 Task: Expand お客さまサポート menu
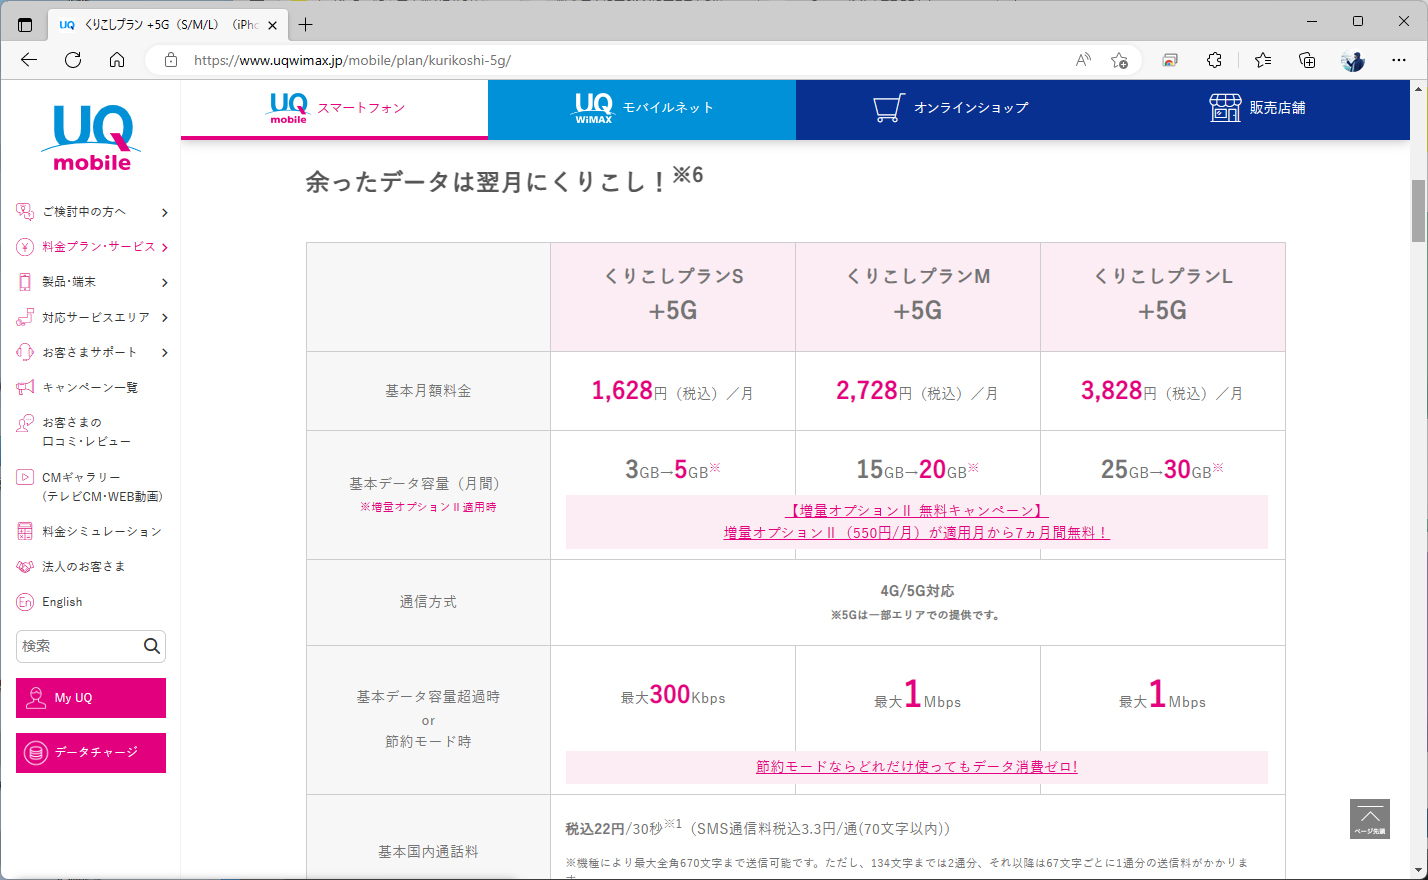[91, 352]
